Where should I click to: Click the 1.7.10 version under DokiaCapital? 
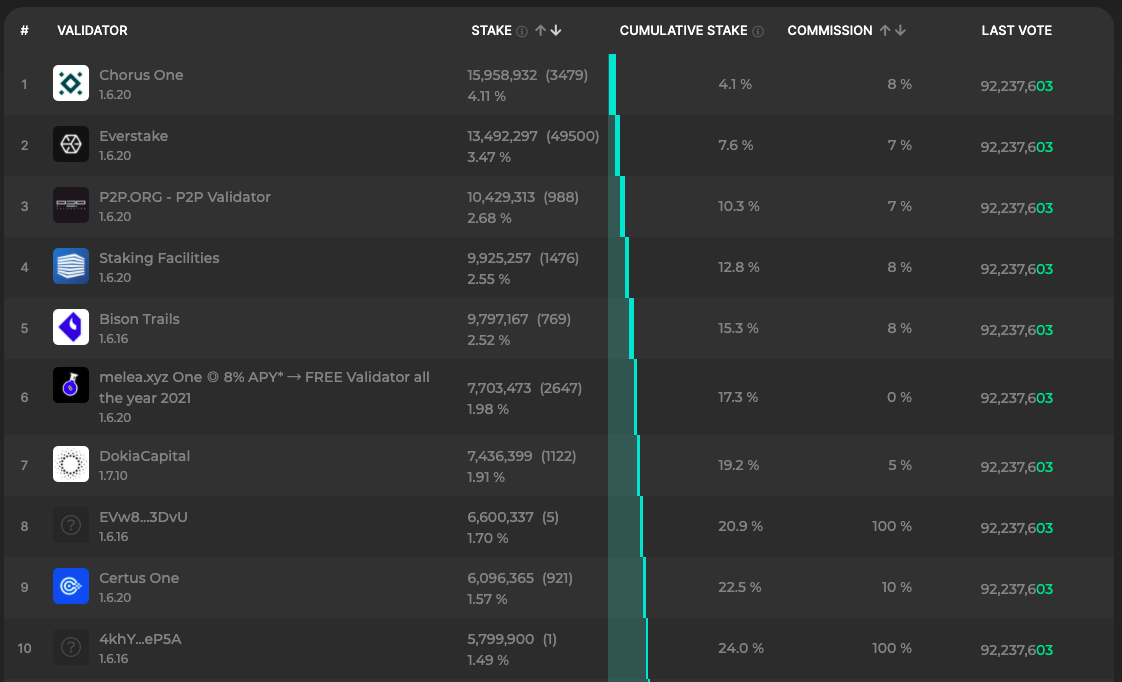[113, 476]
